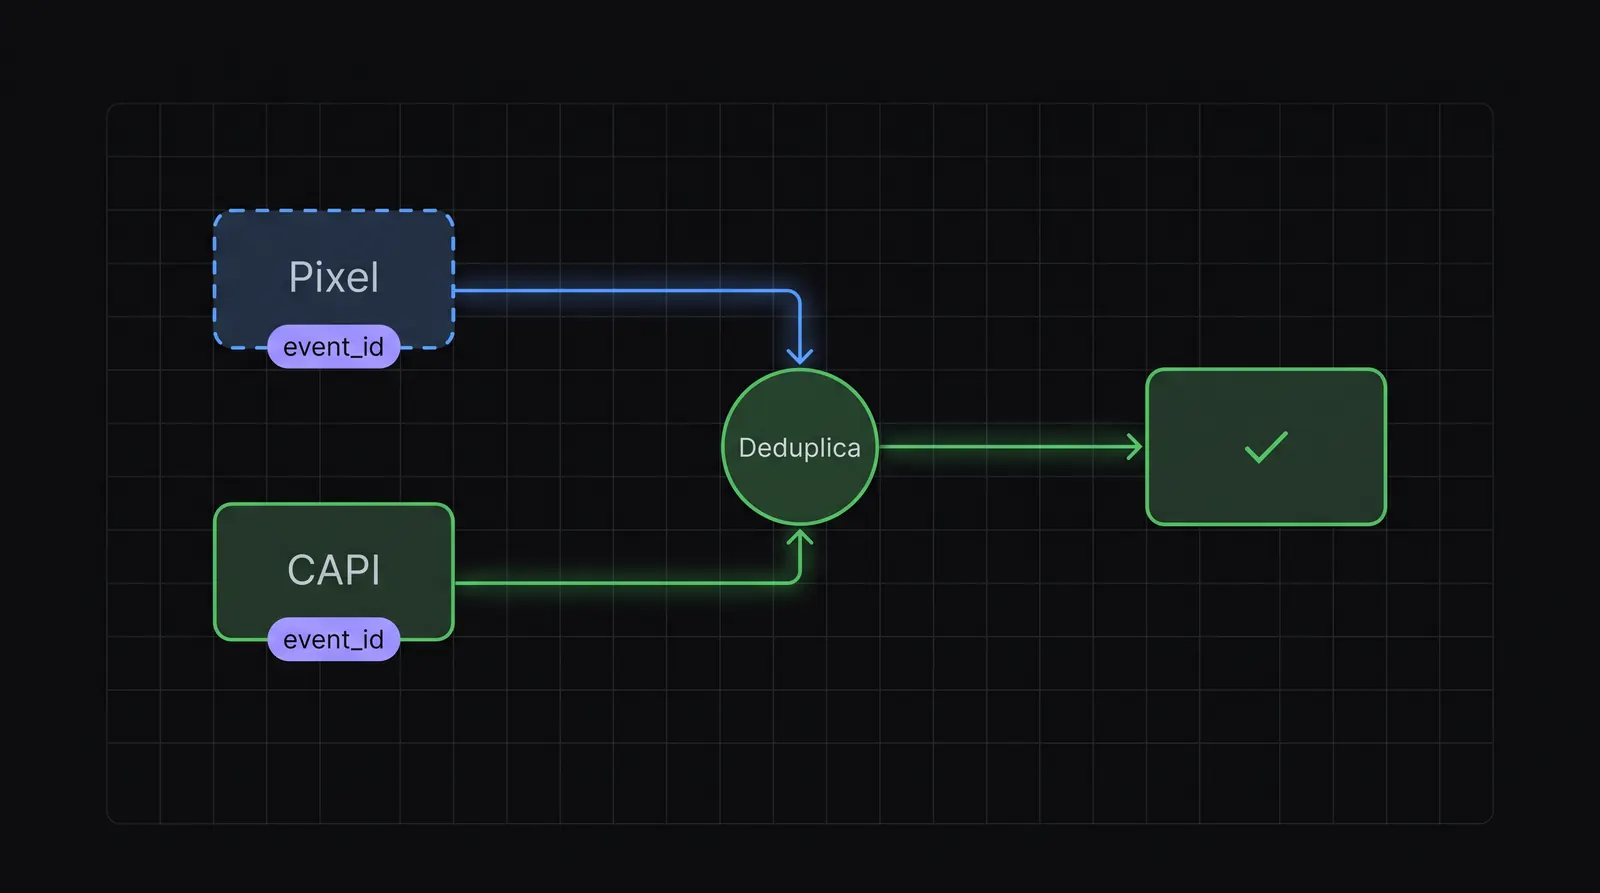
Task: Click the Pixel node box
Action: point(334,278)
